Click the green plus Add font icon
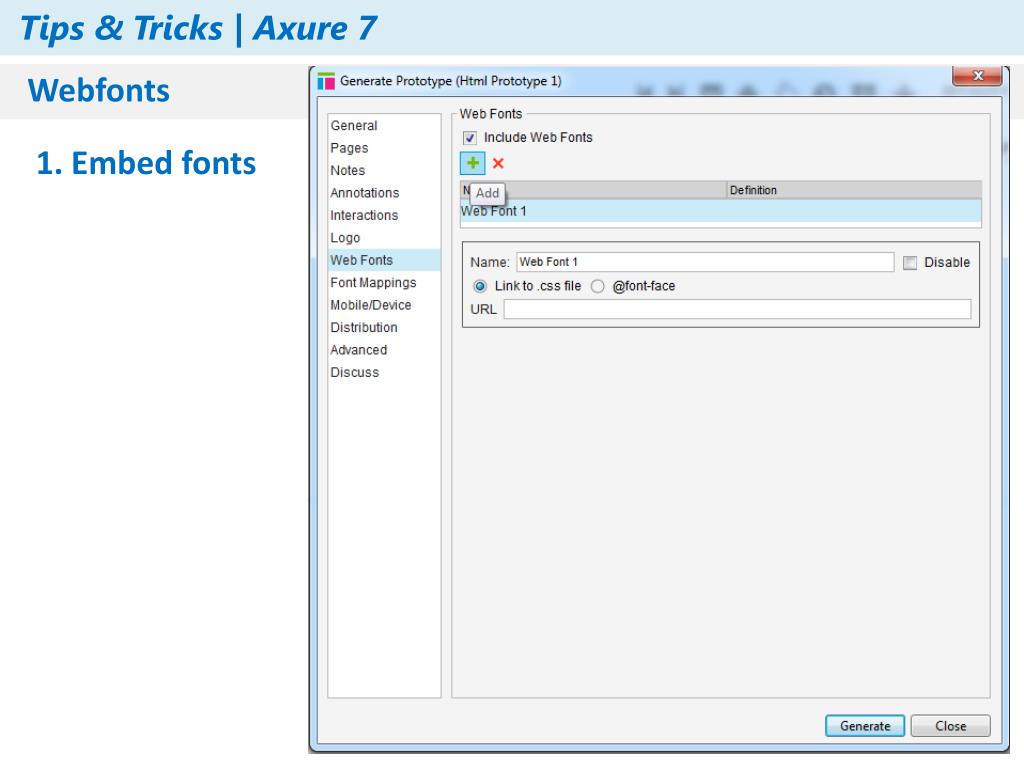Screen dimensions: 1024x768 coord(472,163)
